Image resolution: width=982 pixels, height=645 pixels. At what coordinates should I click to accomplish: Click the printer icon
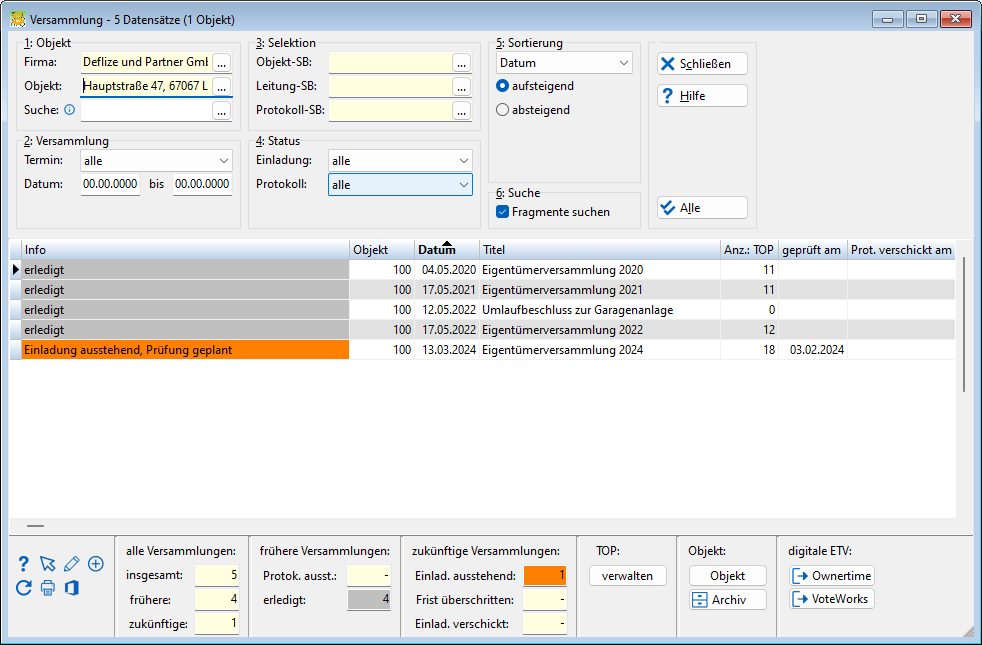coord(48,588)
